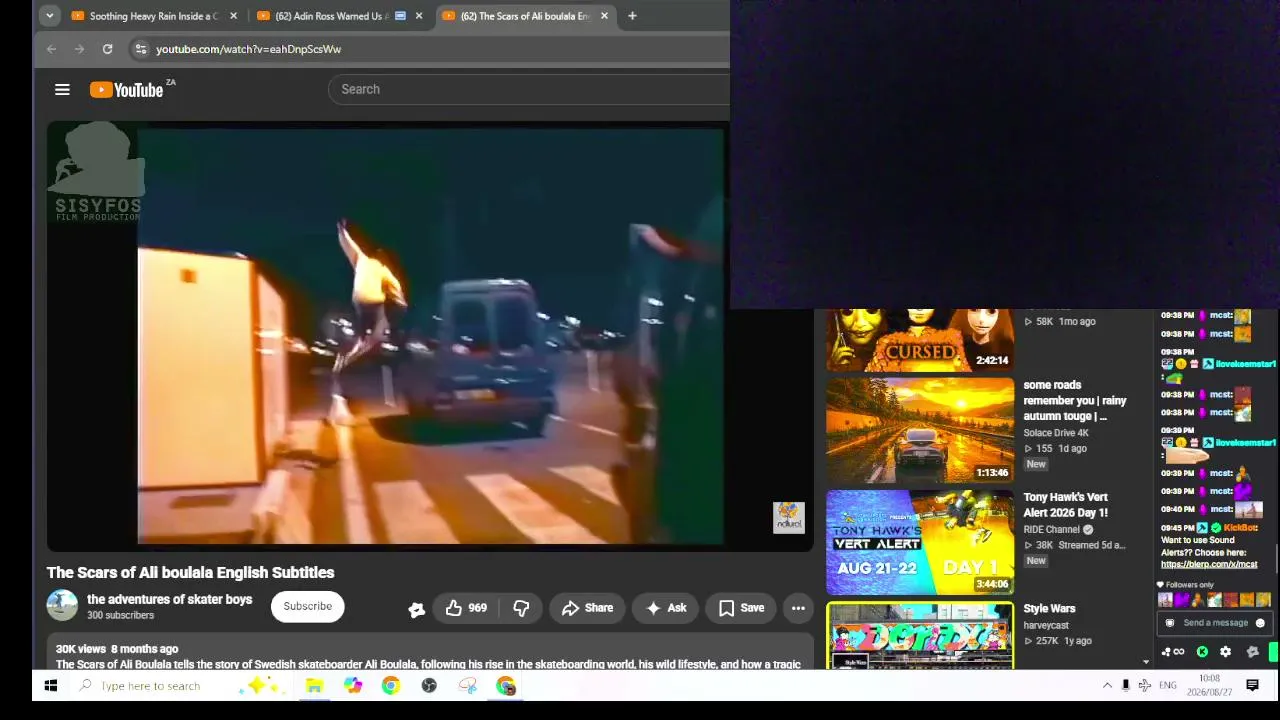Visit the RIDE Channel link

click(1051, 530)
